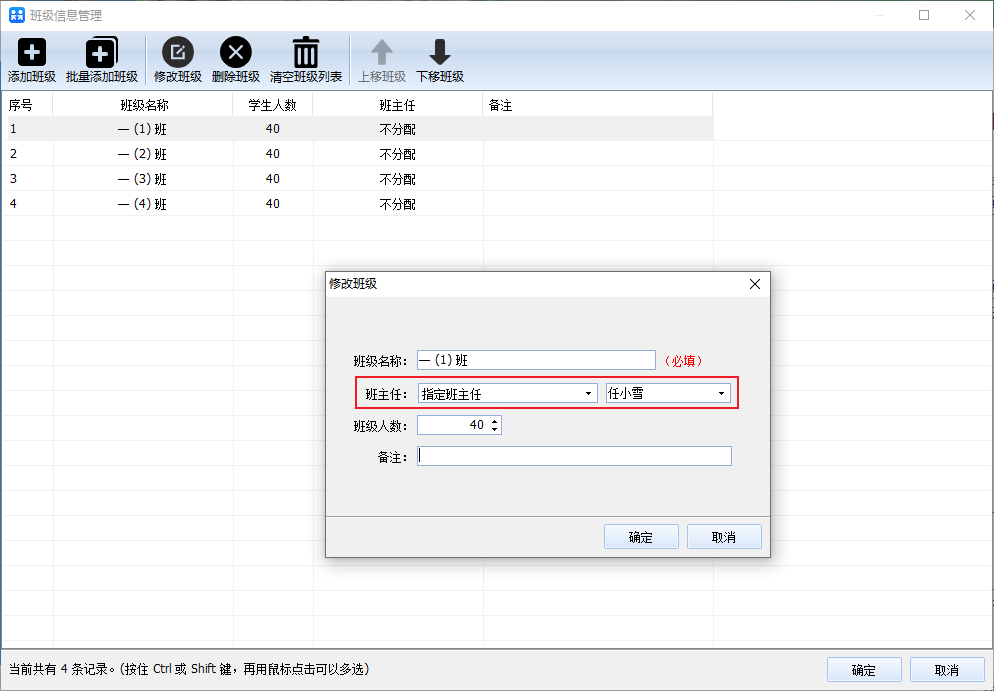Expand the 任小雪 teacher dropdown

pos(668,394)
